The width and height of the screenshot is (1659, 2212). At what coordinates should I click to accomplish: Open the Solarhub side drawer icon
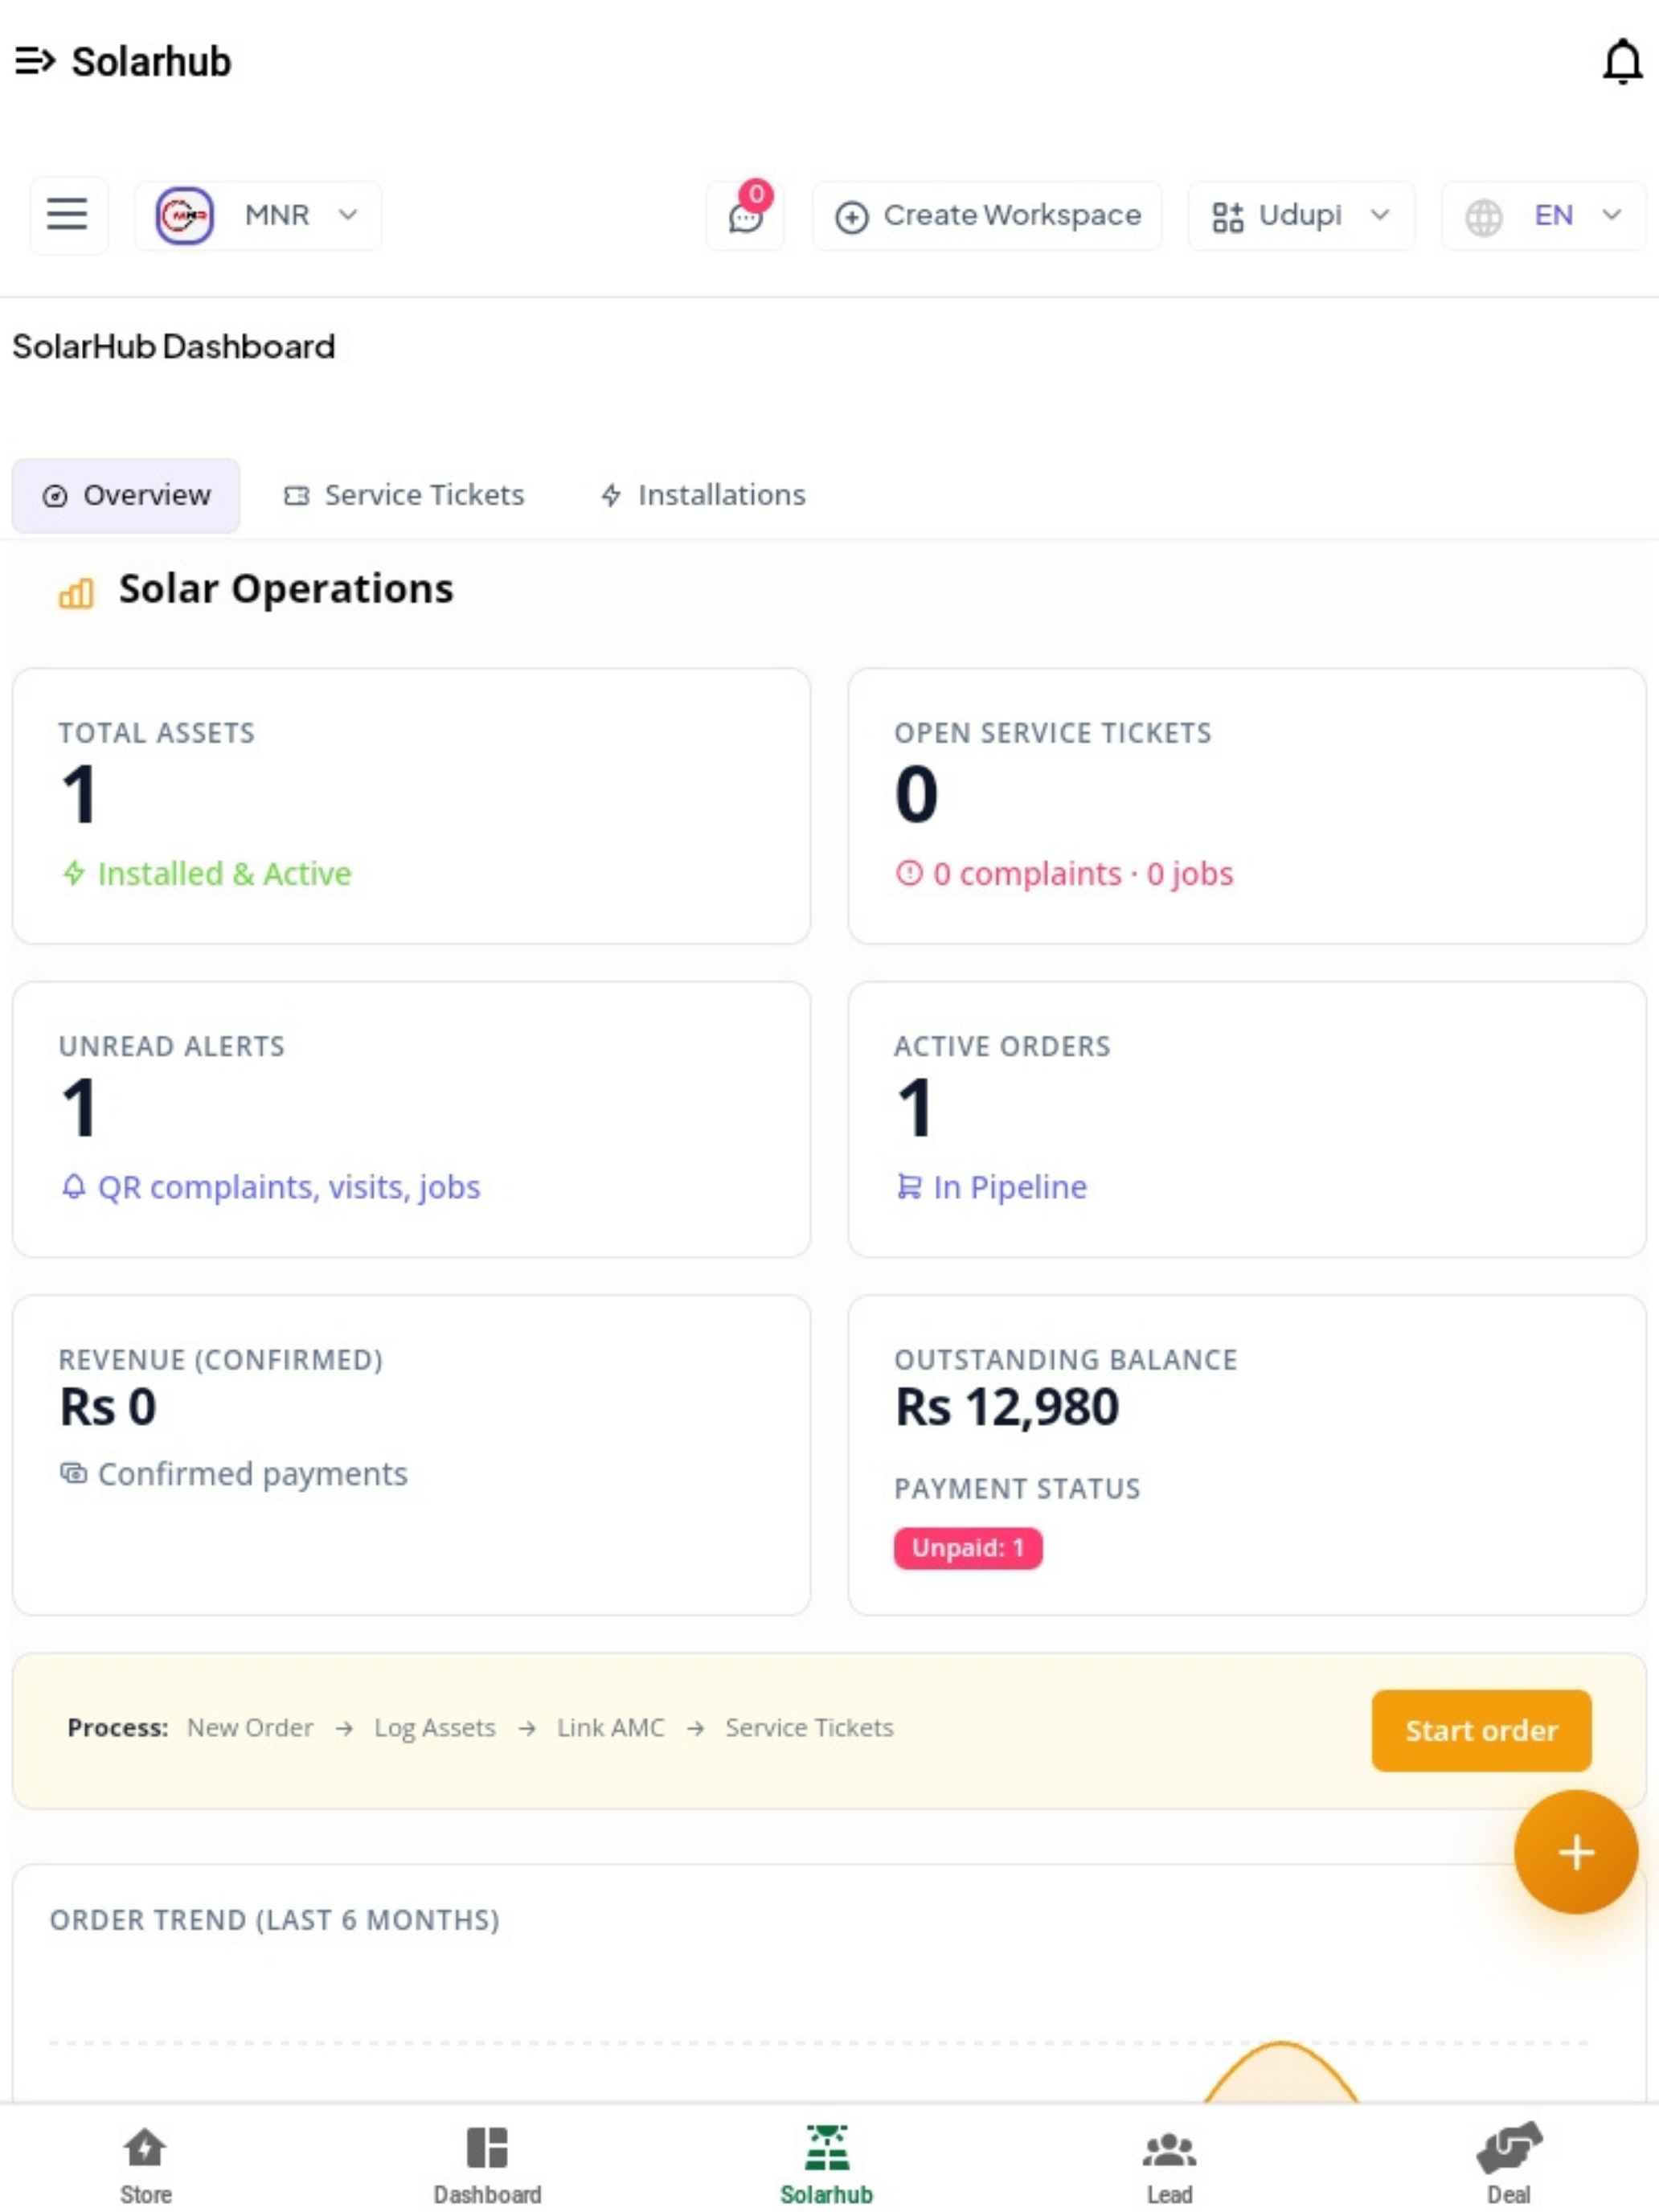coord(35,61)
